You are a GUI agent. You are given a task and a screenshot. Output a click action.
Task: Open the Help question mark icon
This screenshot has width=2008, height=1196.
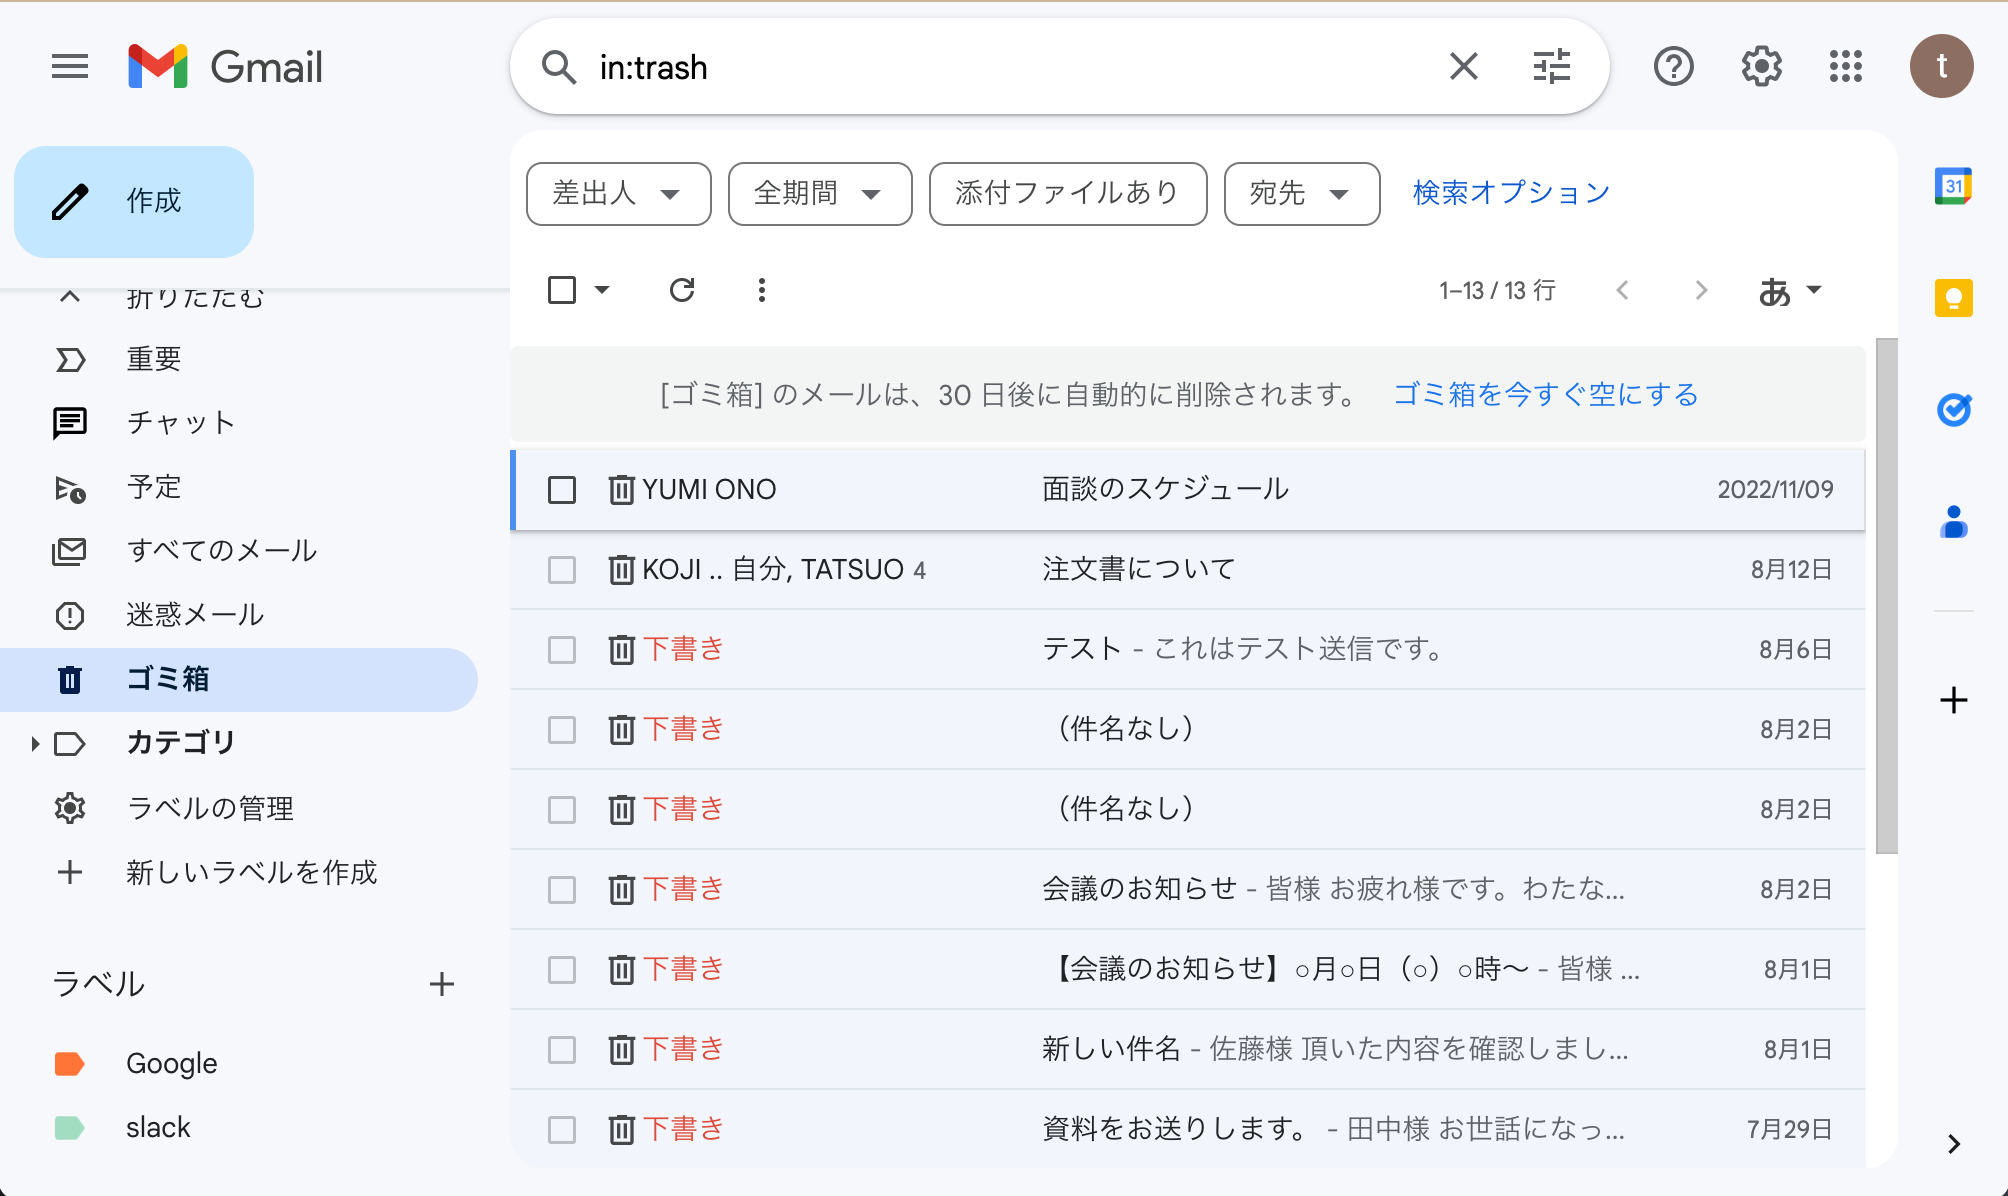click(x=1673, y=67)
